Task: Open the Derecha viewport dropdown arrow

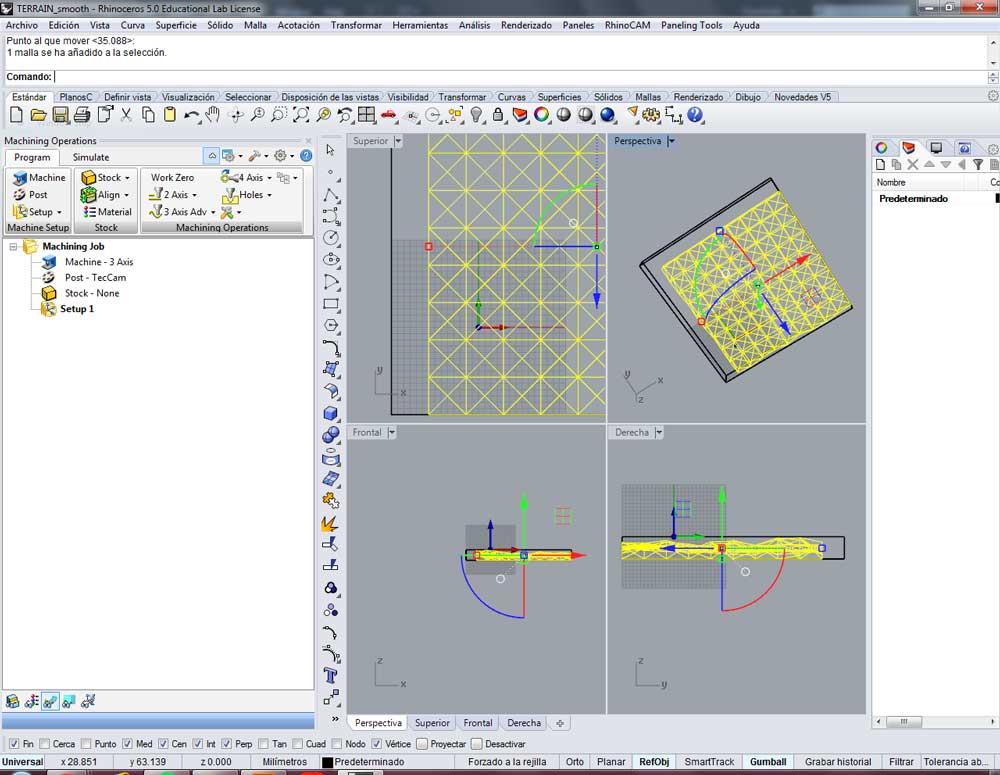Action: (659, 432)
